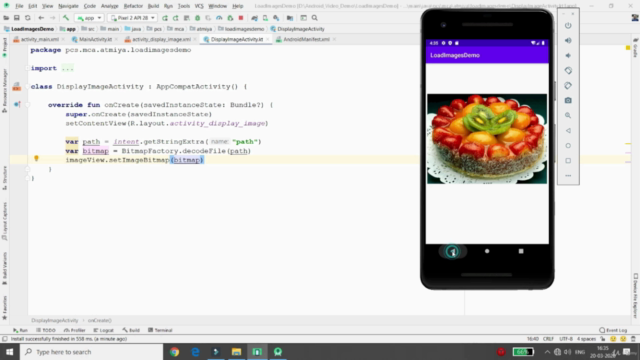Viewport: 640px width, 360px height.
Task: Open the Tools menu
Action: tap(184, 6)
